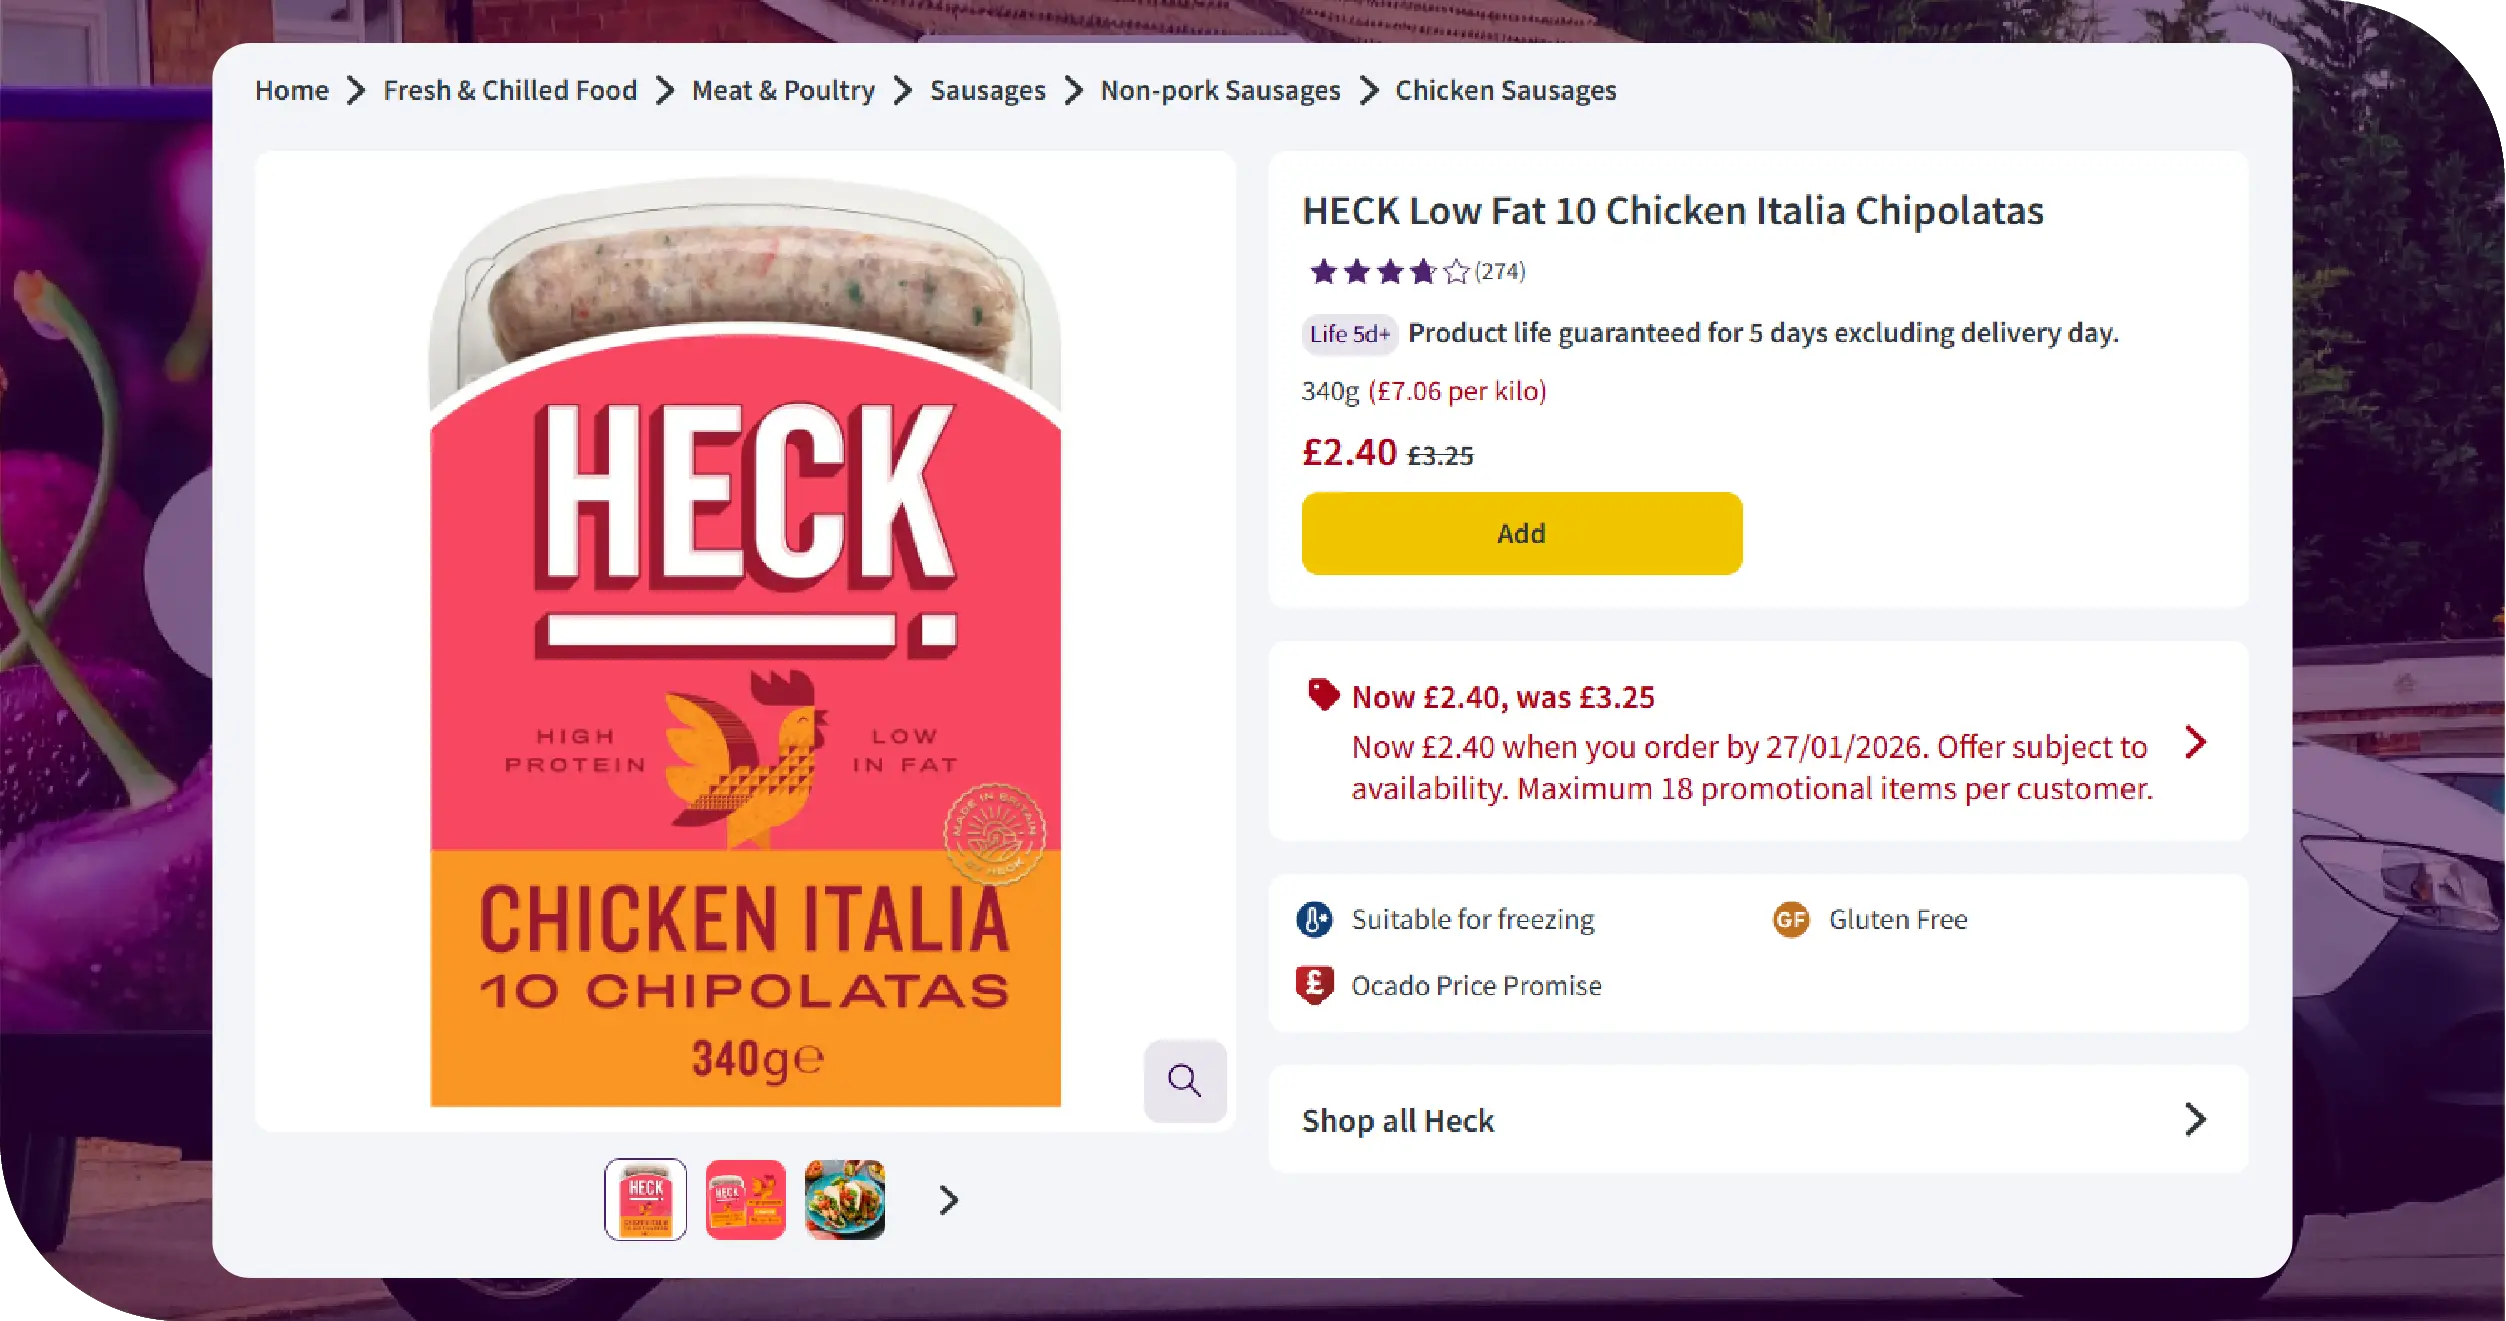Click the Suitable for freezing icon

(x=1313, y=919)
